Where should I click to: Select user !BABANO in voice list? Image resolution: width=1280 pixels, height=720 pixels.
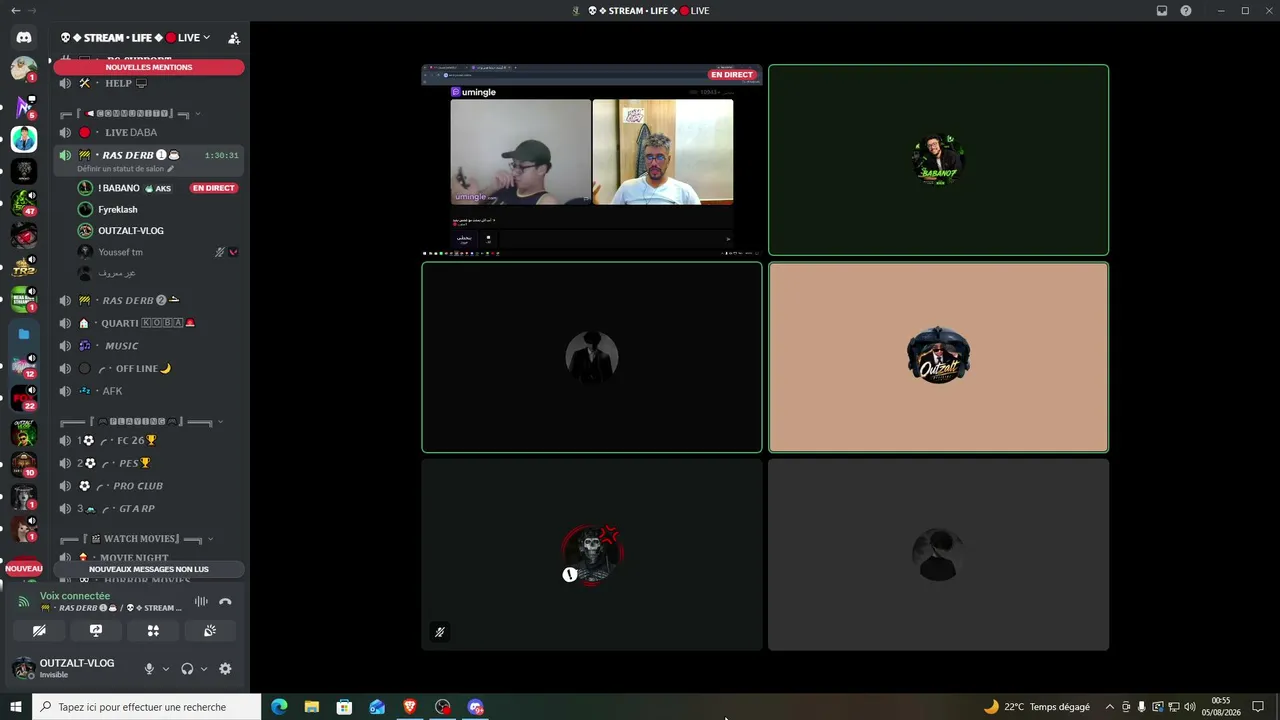[158, 188]
